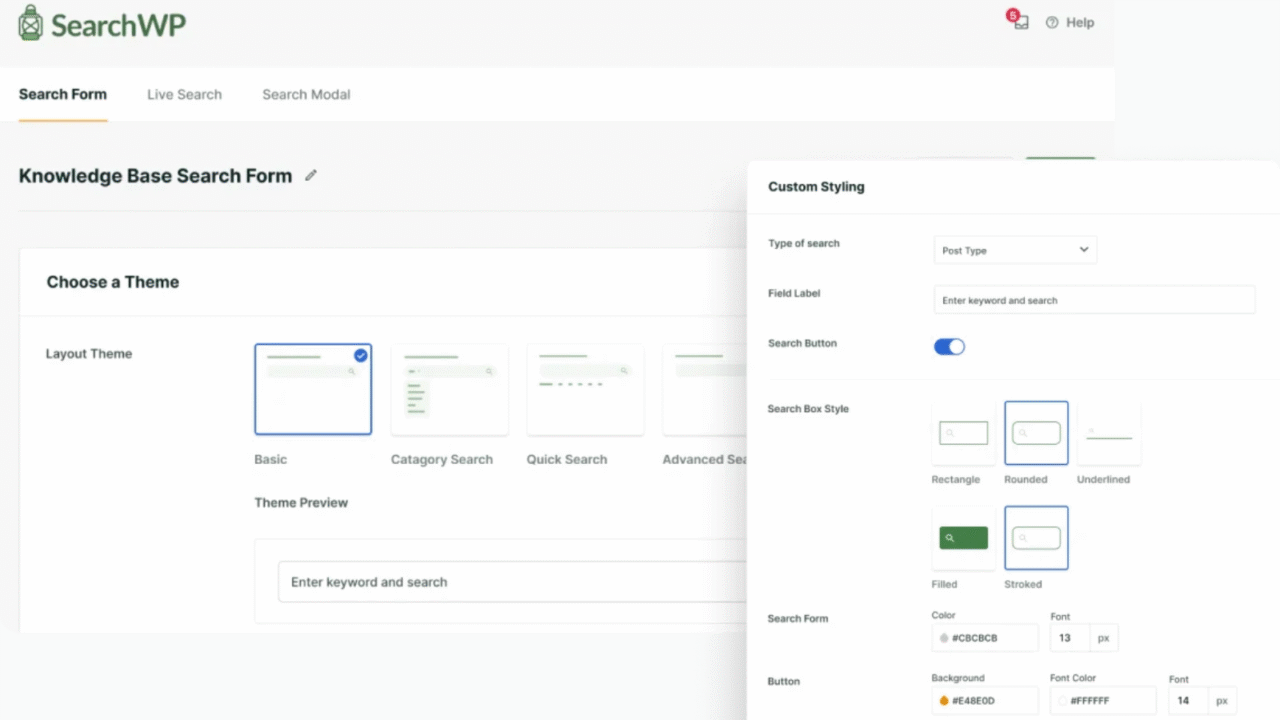1280x720 pixels.
Task: Toggle the Search Button switch
Action: [949, 346]
